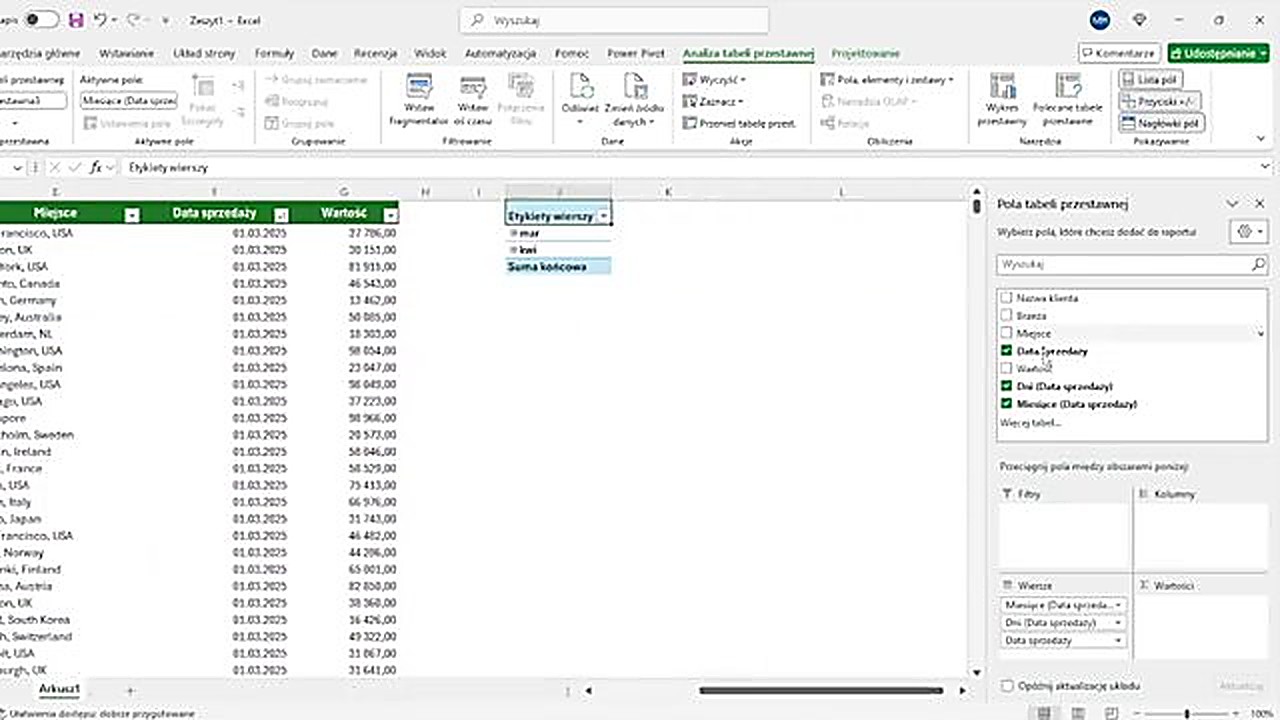The image size is (1280, 720).
Task: Check the Nazwa klienta field checkbox
Action: (1006, 298)
